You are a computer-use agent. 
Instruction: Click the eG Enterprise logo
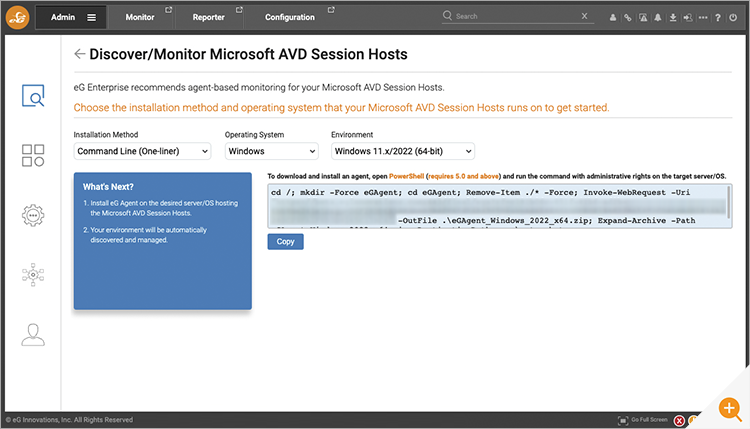[x=18, y=17]
